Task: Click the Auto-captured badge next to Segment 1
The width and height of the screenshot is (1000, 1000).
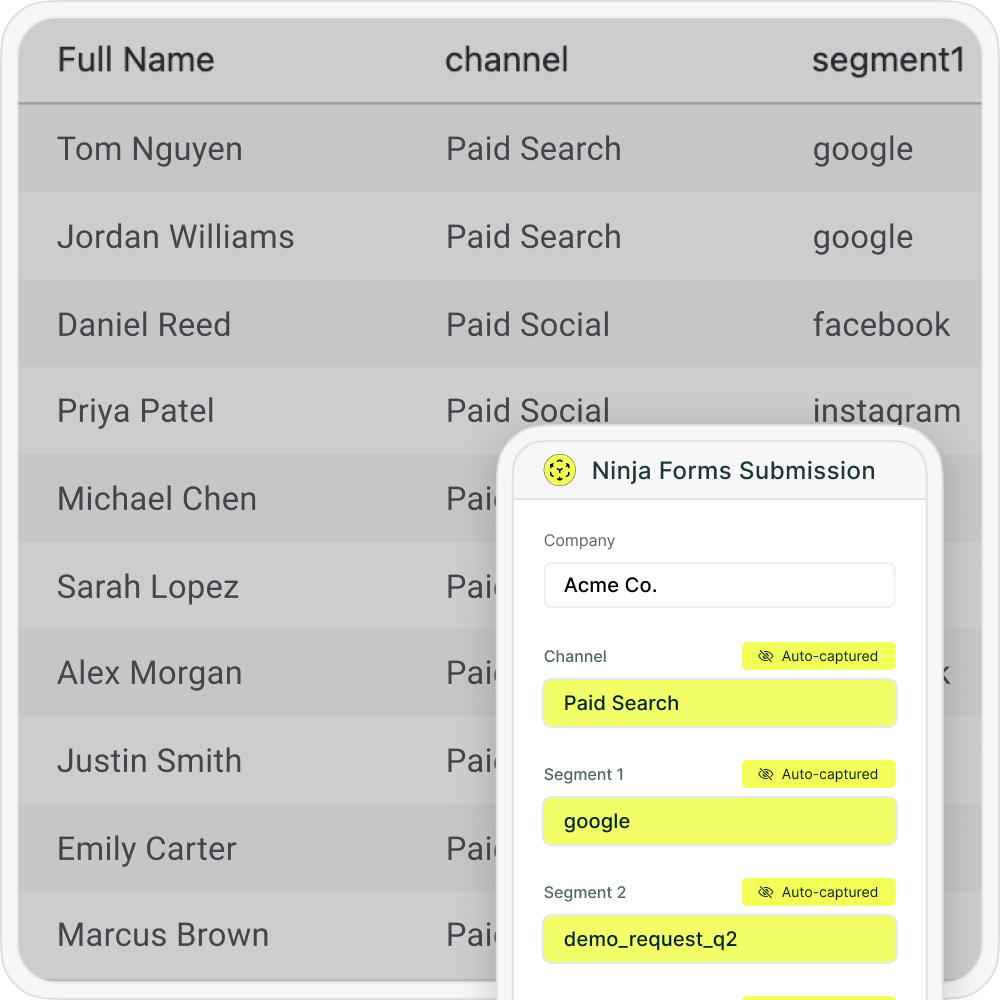Action: point(818,774)
